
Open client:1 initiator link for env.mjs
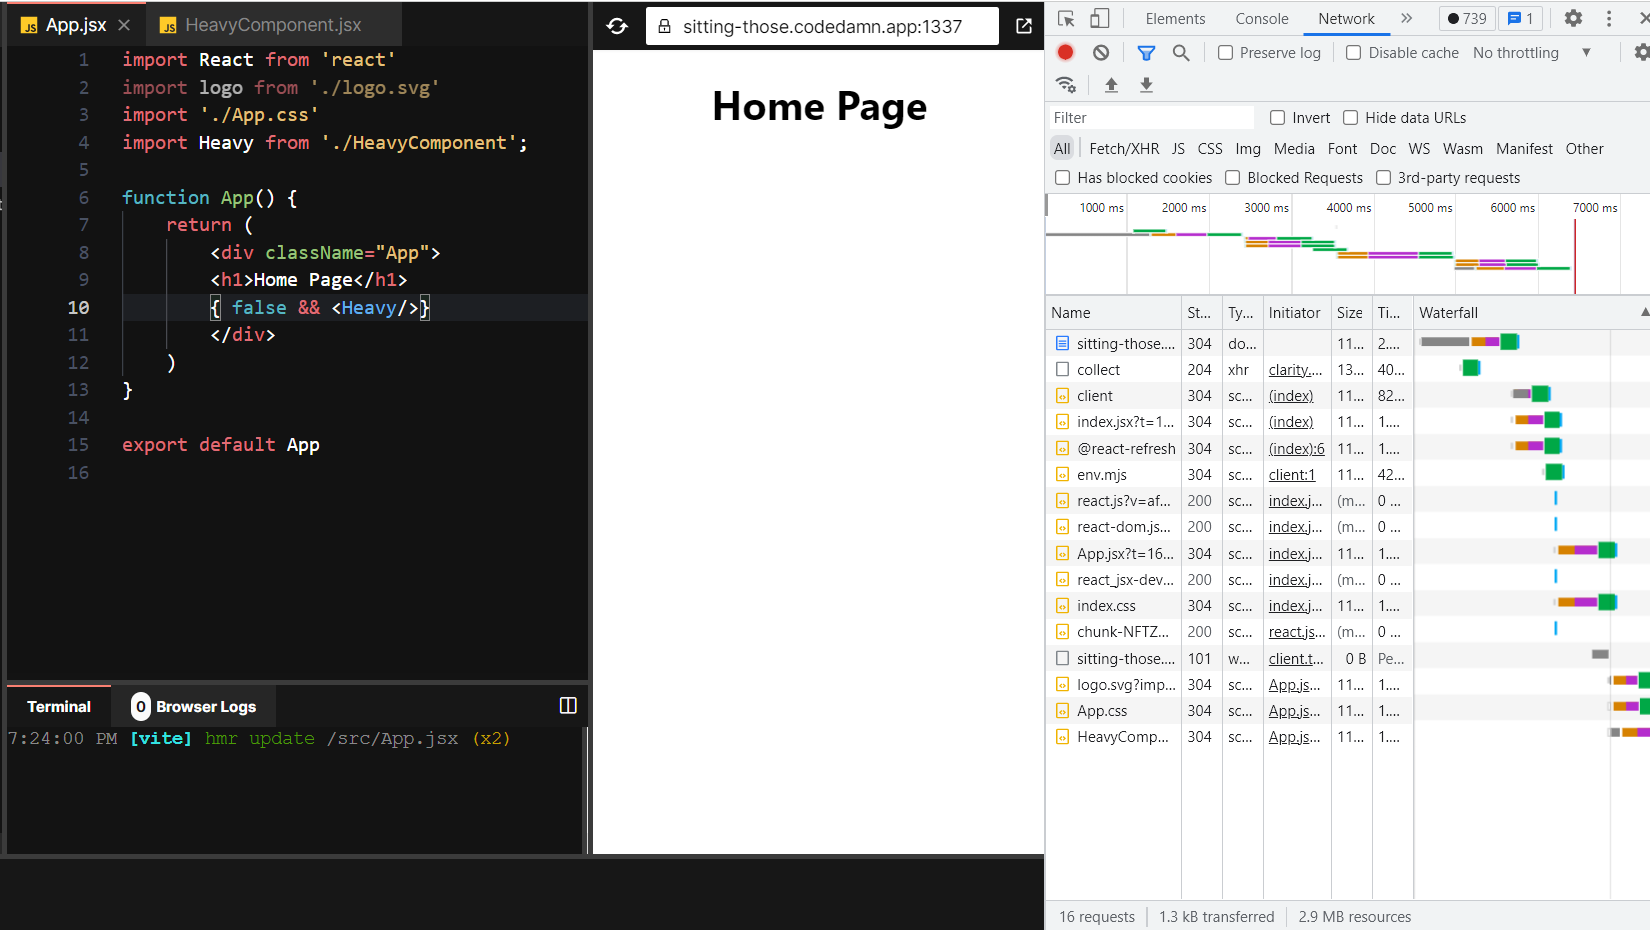point(1291,474)
